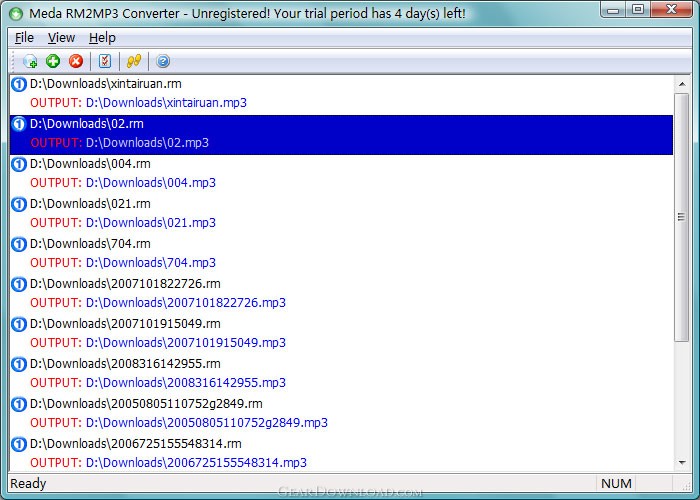Open options via the checklist icon
The image size is (700, 500).
point(105,61)
